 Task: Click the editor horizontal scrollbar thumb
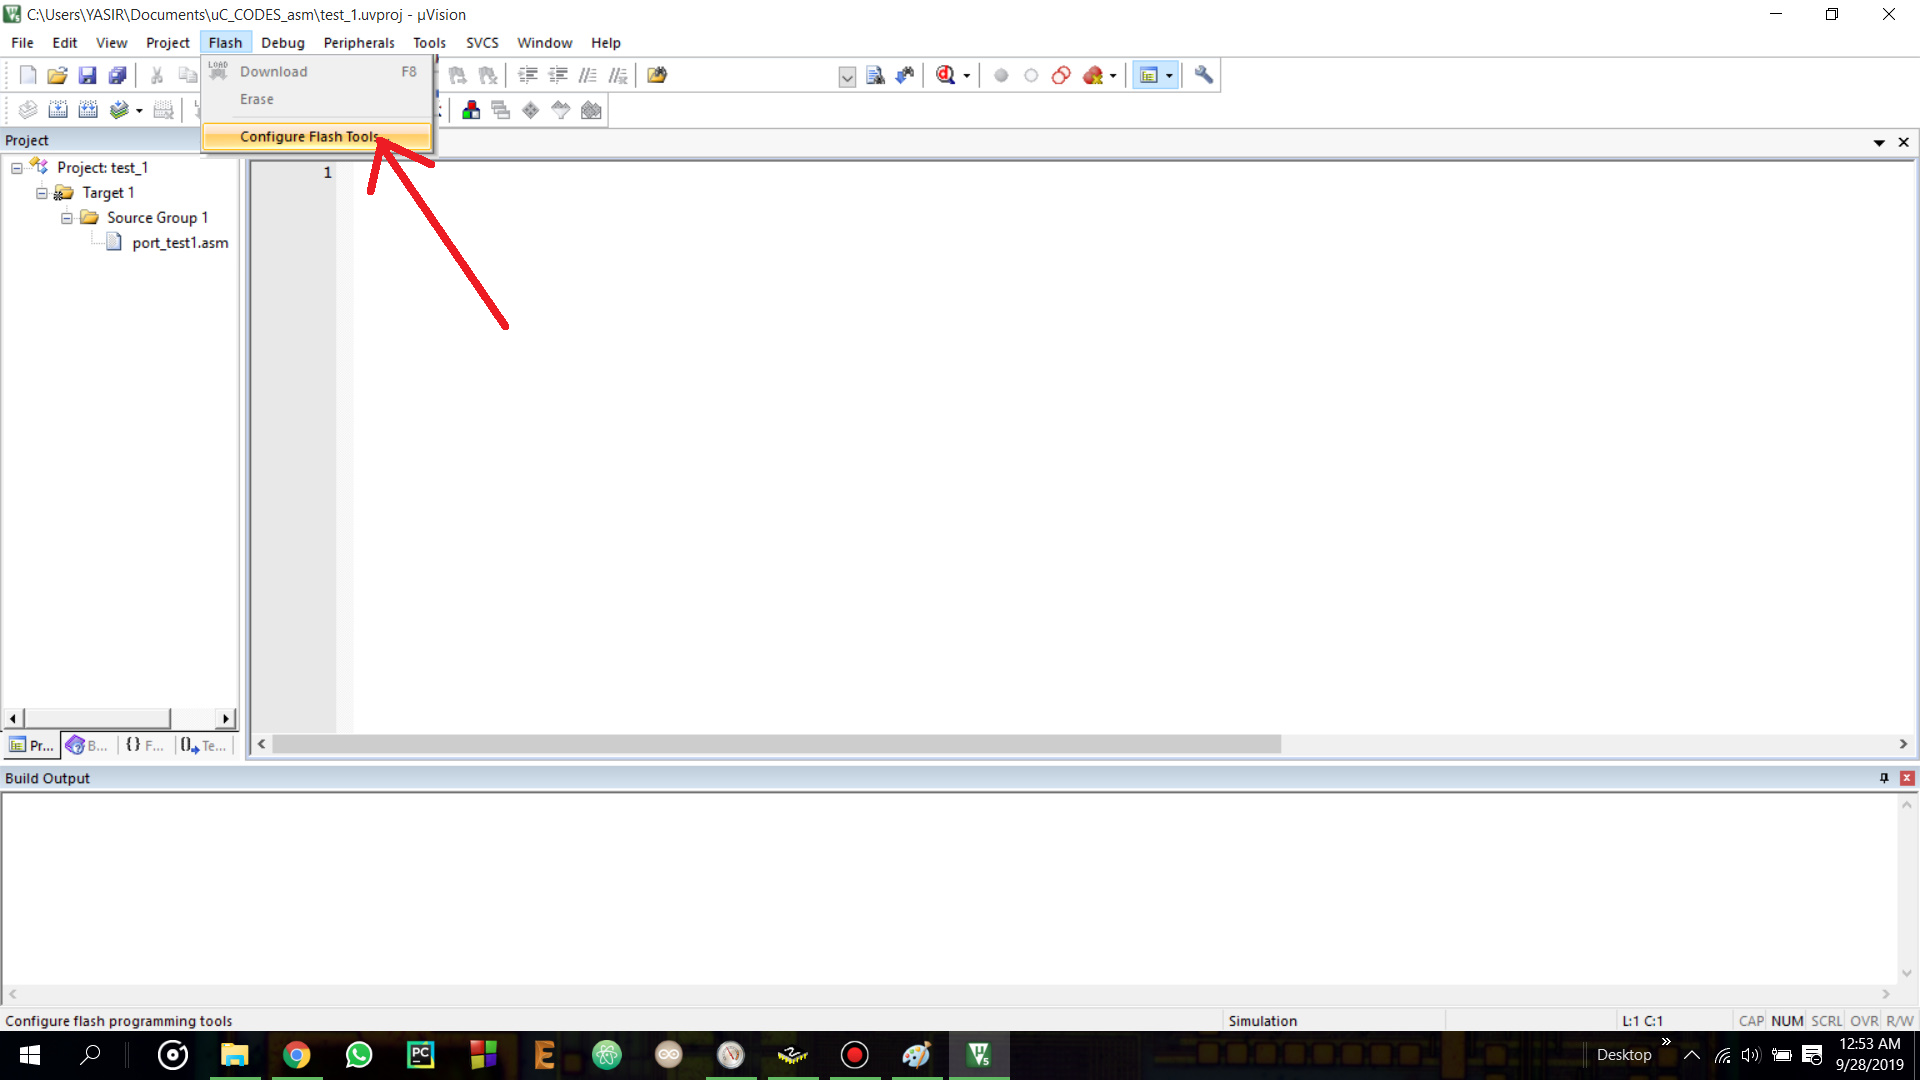point(776,744)
